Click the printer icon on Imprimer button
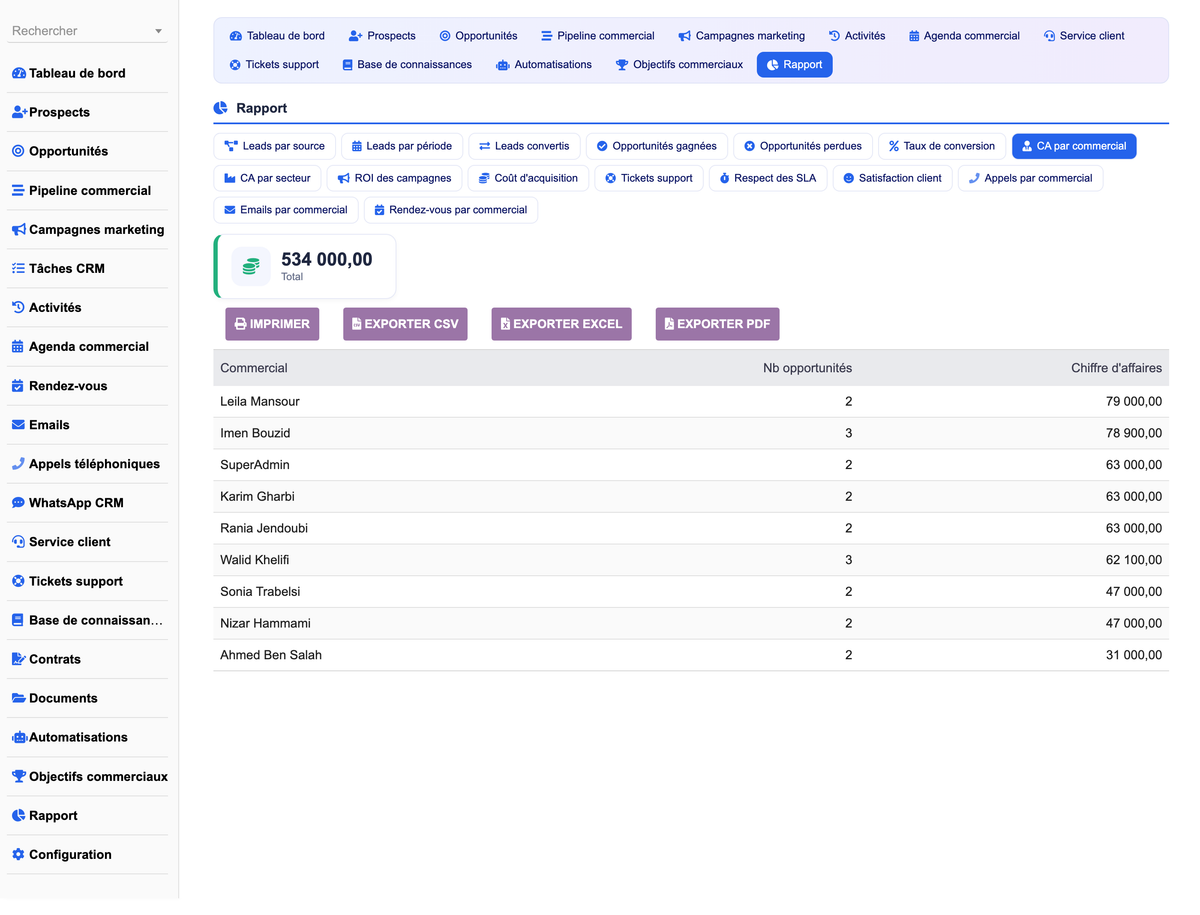This screenshot has width=1200, height=915. coord(240,324)
